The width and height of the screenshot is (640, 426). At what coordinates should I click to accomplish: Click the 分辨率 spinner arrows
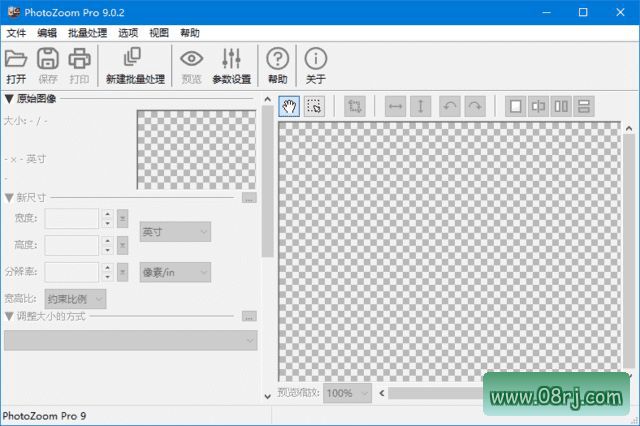pyautogui.click(x=107, y=272)
